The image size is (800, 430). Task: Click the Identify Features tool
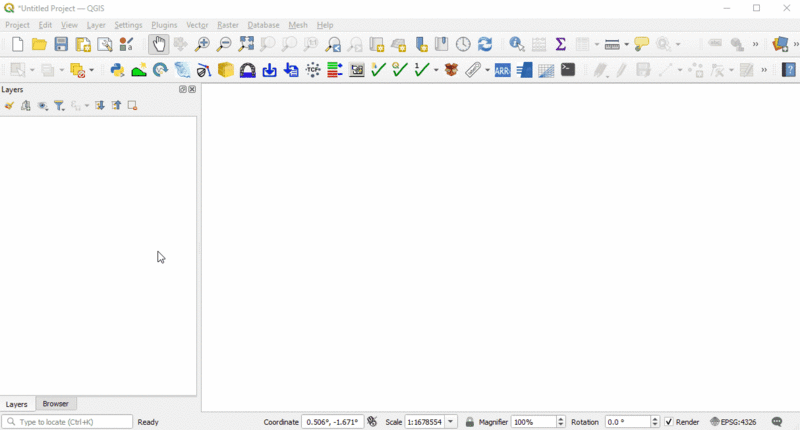[516, 44]
